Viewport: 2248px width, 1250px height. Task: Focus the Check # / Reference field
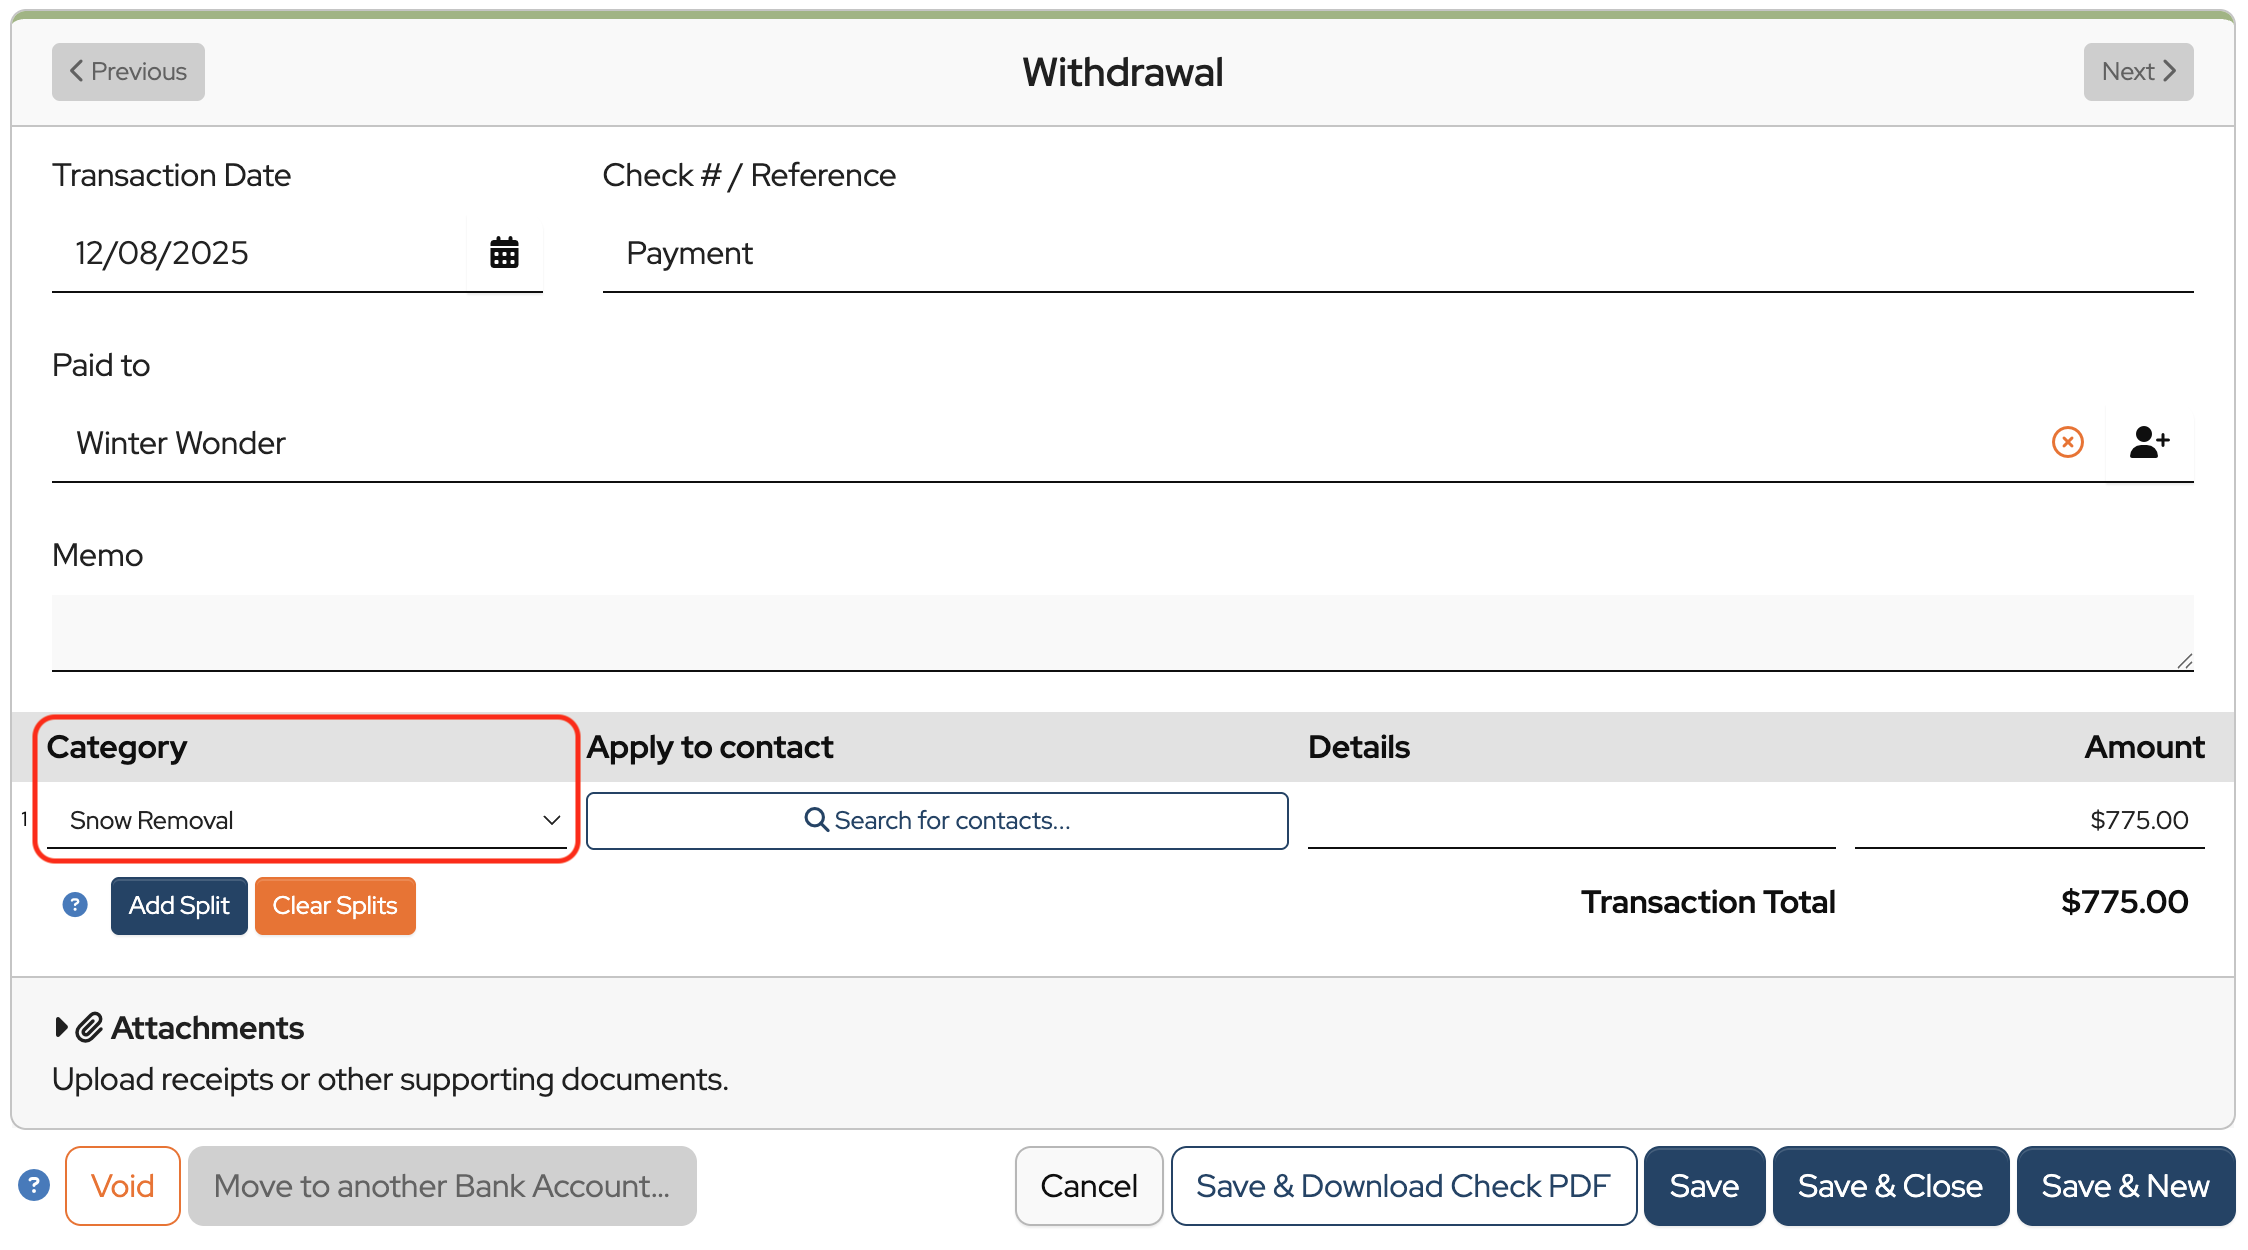tap(1397, 254)
